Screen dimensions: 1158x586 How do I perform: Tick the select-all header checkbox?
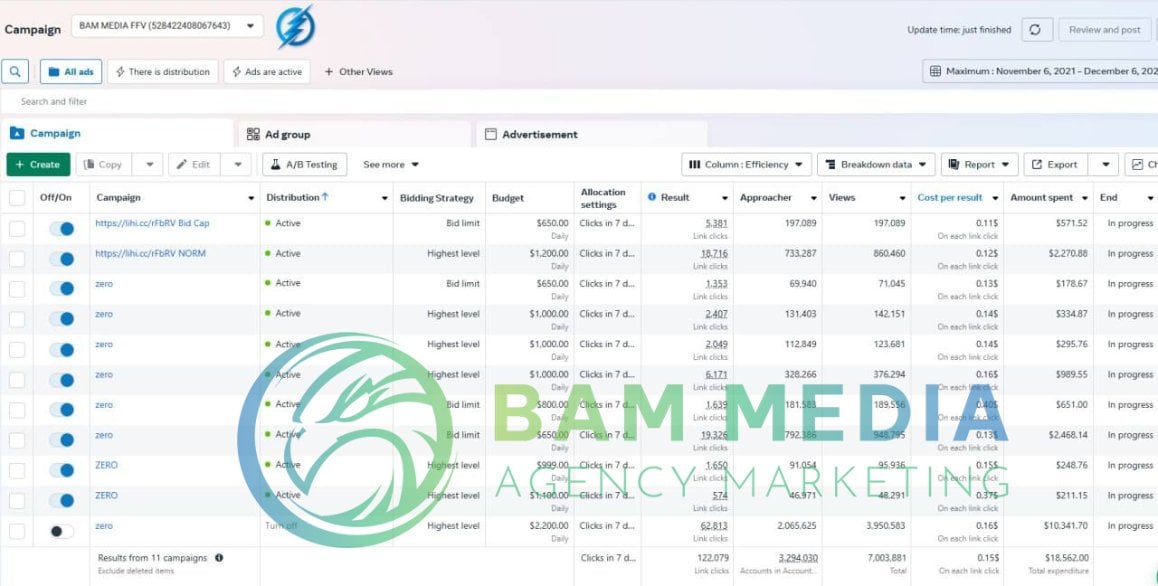pos(17,198)
